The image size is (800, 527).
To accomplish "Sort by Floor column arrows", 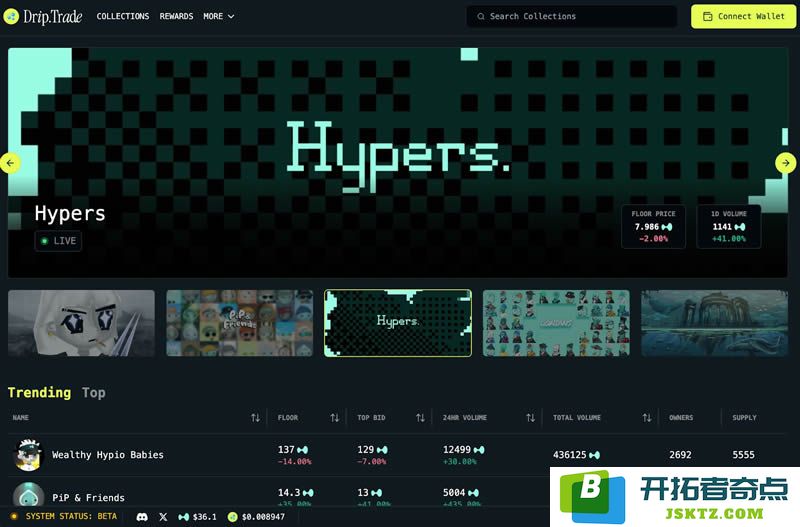I will tap(335, 418).
